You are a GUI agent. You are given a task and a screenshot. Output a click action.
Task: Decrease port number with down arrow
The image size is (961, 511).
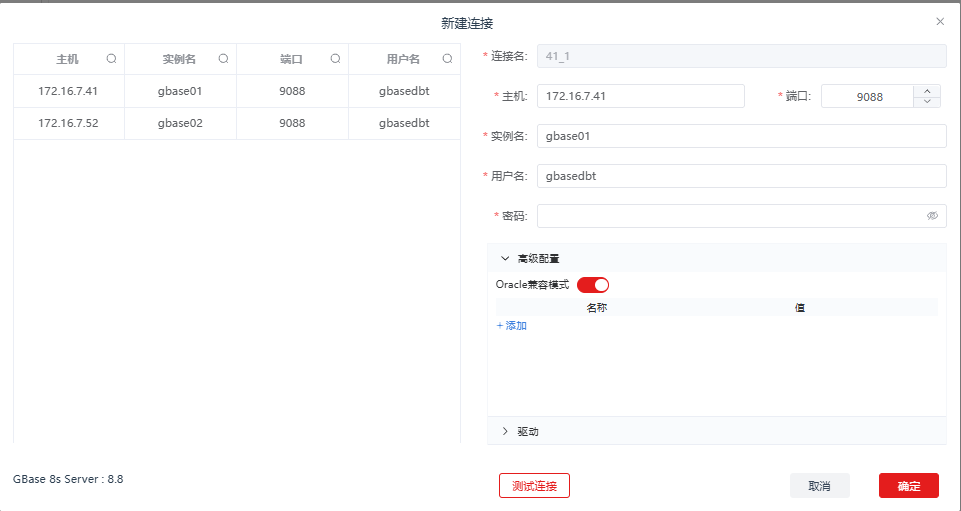[x=927, y=101]
